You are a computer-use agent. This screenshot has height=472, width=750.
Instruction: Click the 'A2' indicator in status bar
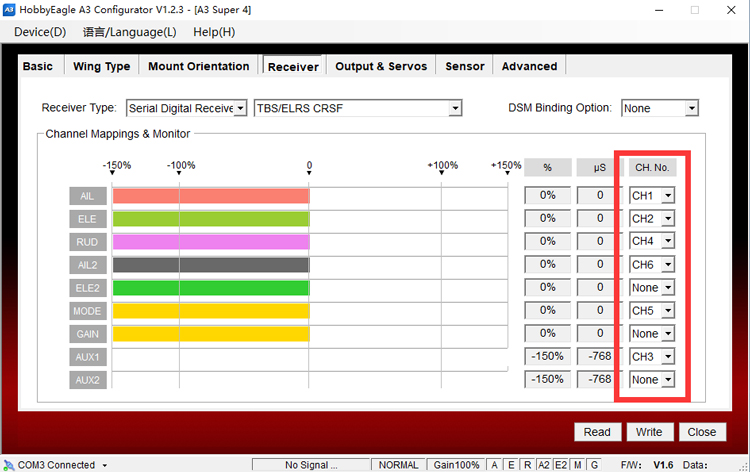coord(543,465)
